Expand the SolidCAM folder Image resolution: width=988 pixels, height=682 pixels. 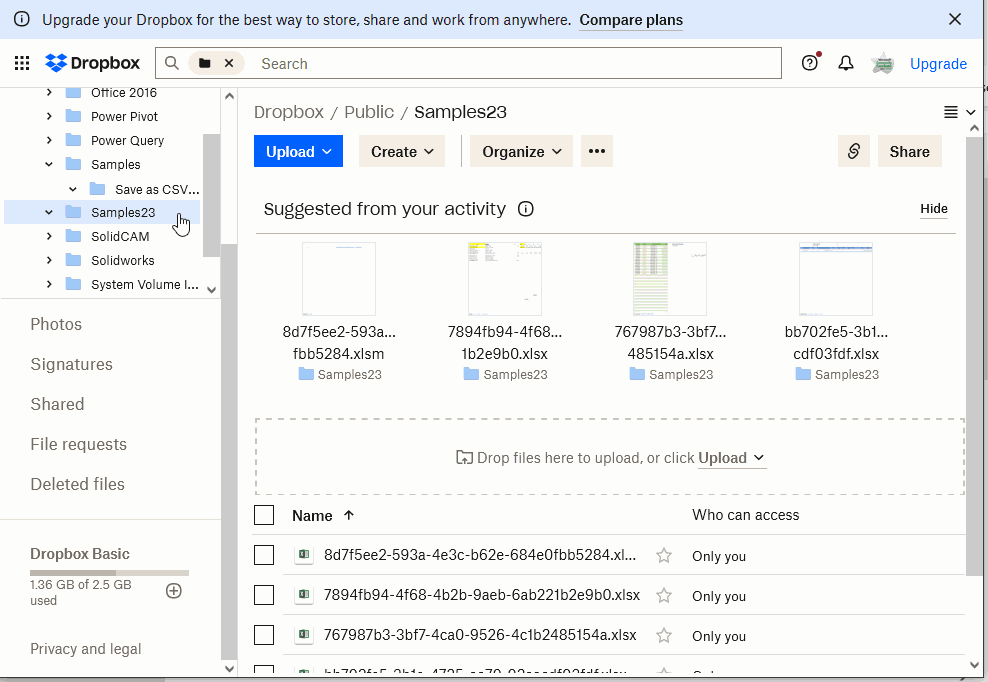tap(49, 236)
